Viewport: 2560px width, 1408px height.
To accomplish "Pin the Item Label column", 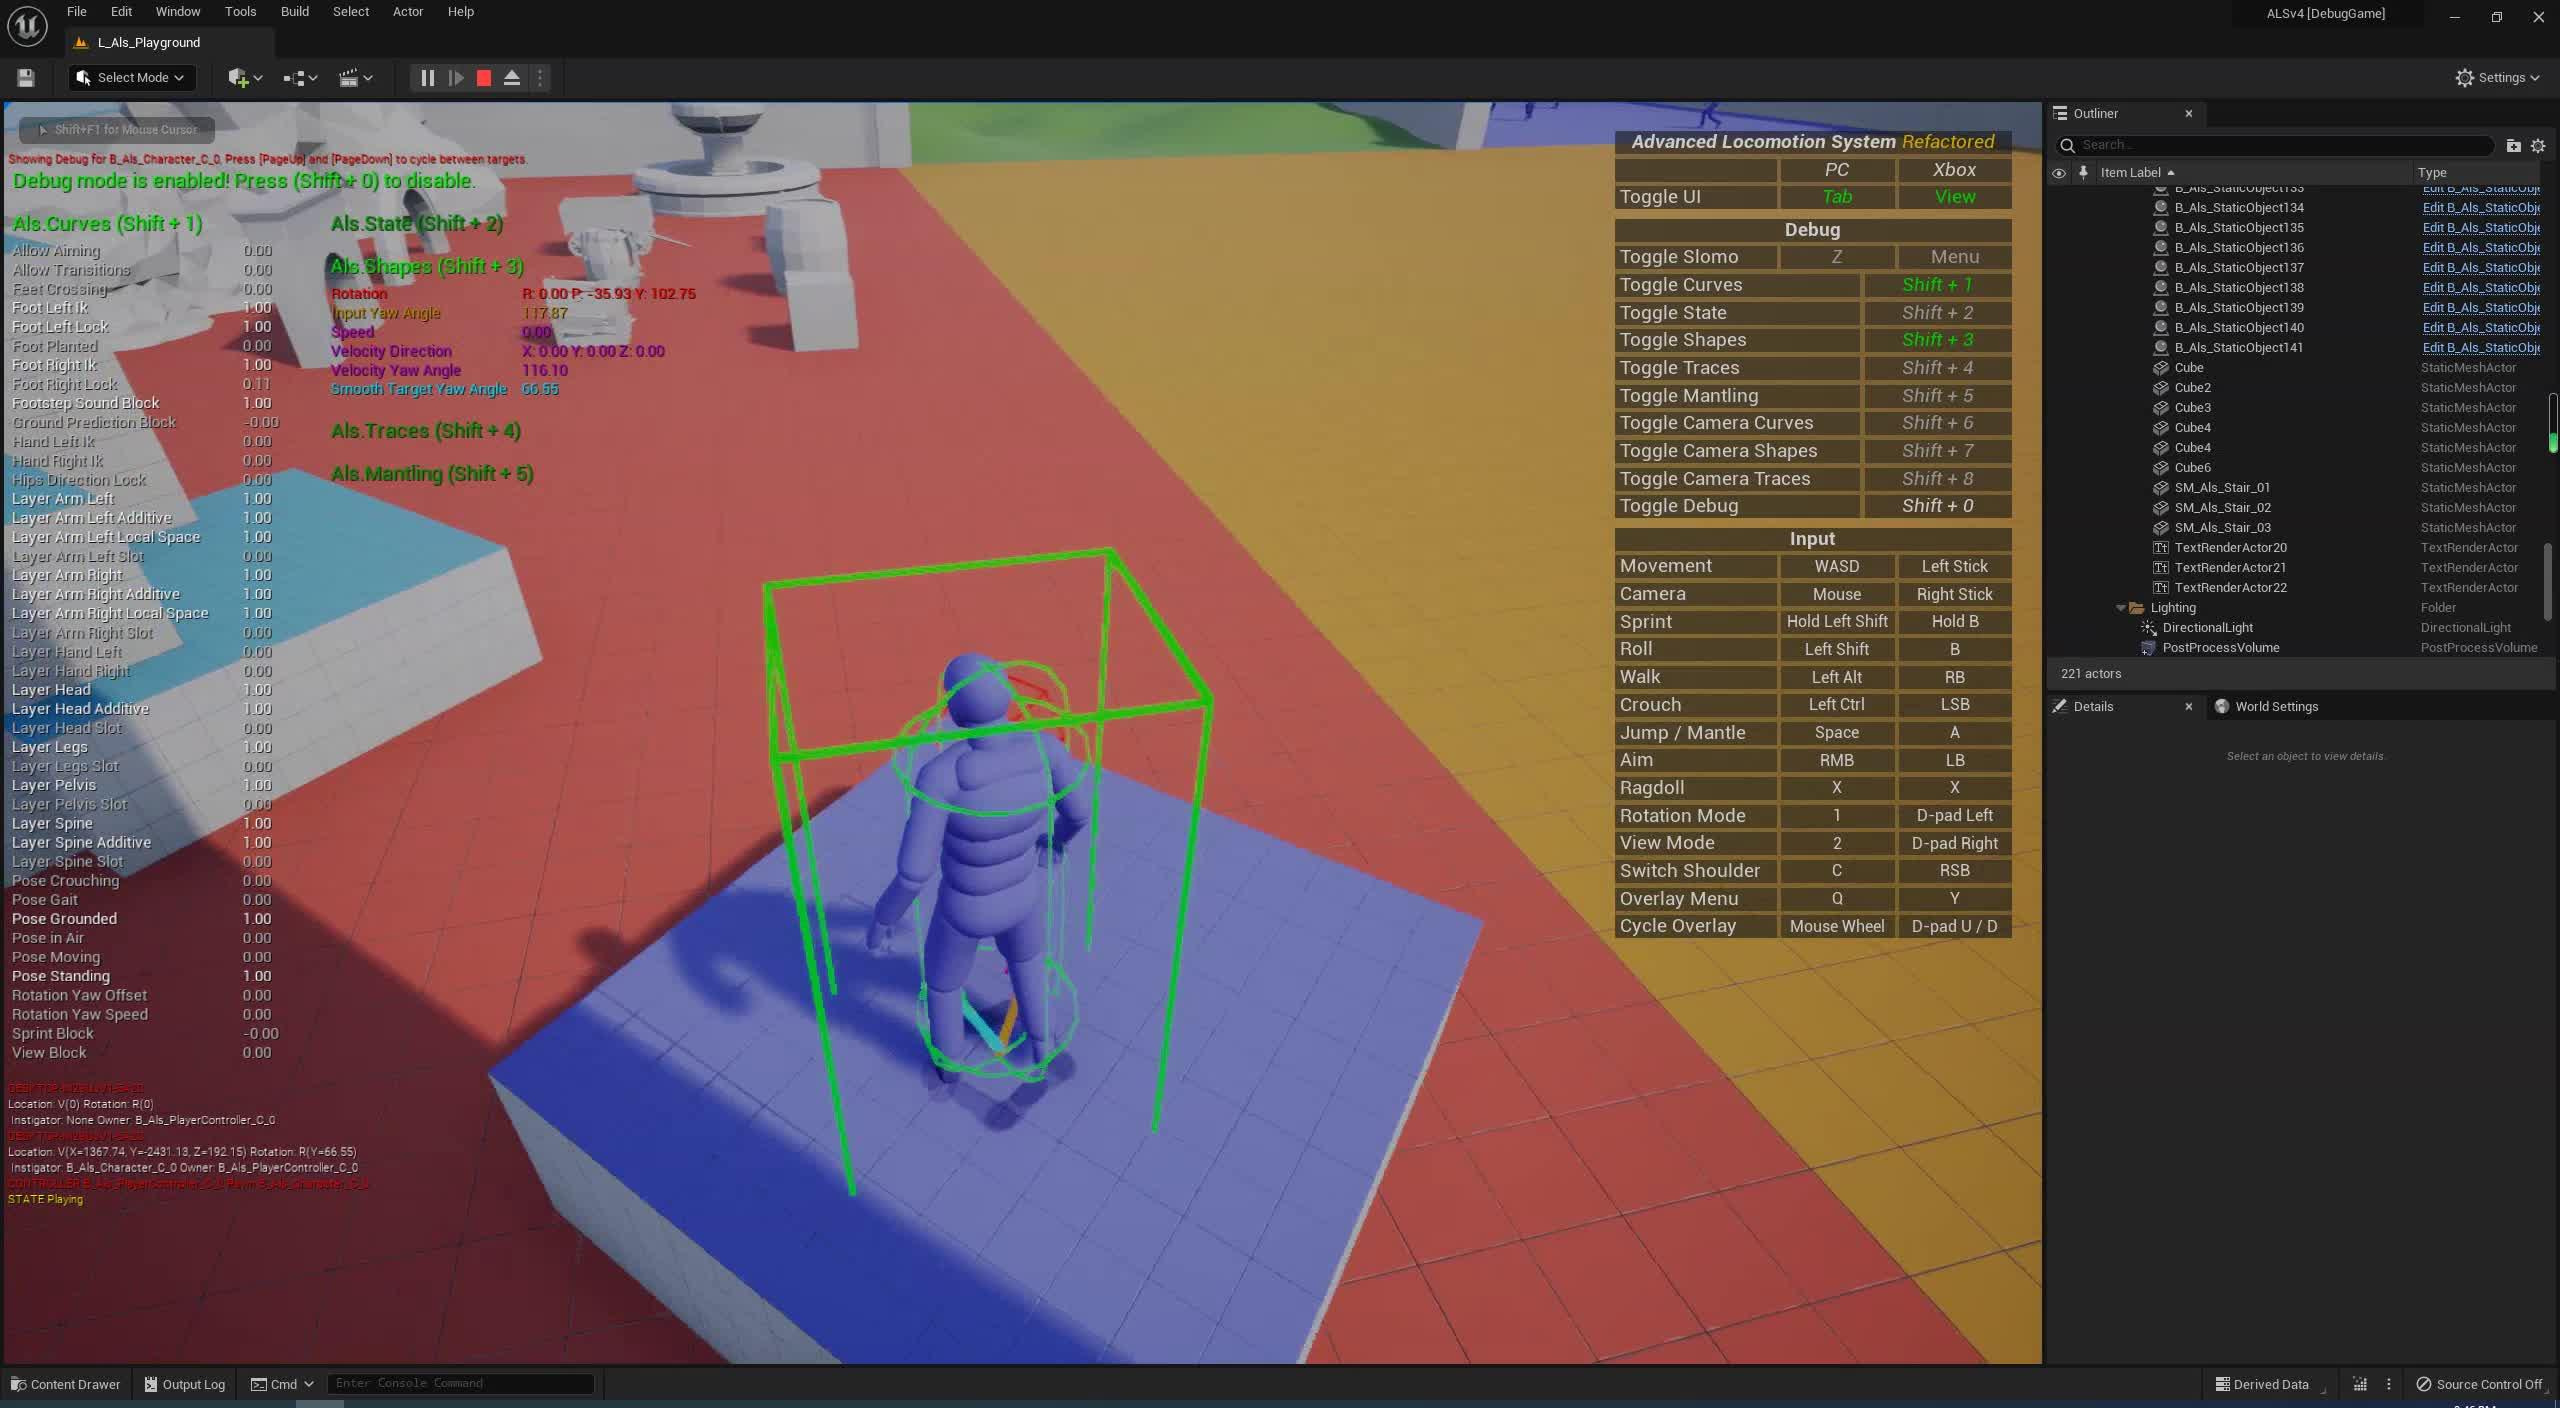I will click(2082, 172).
